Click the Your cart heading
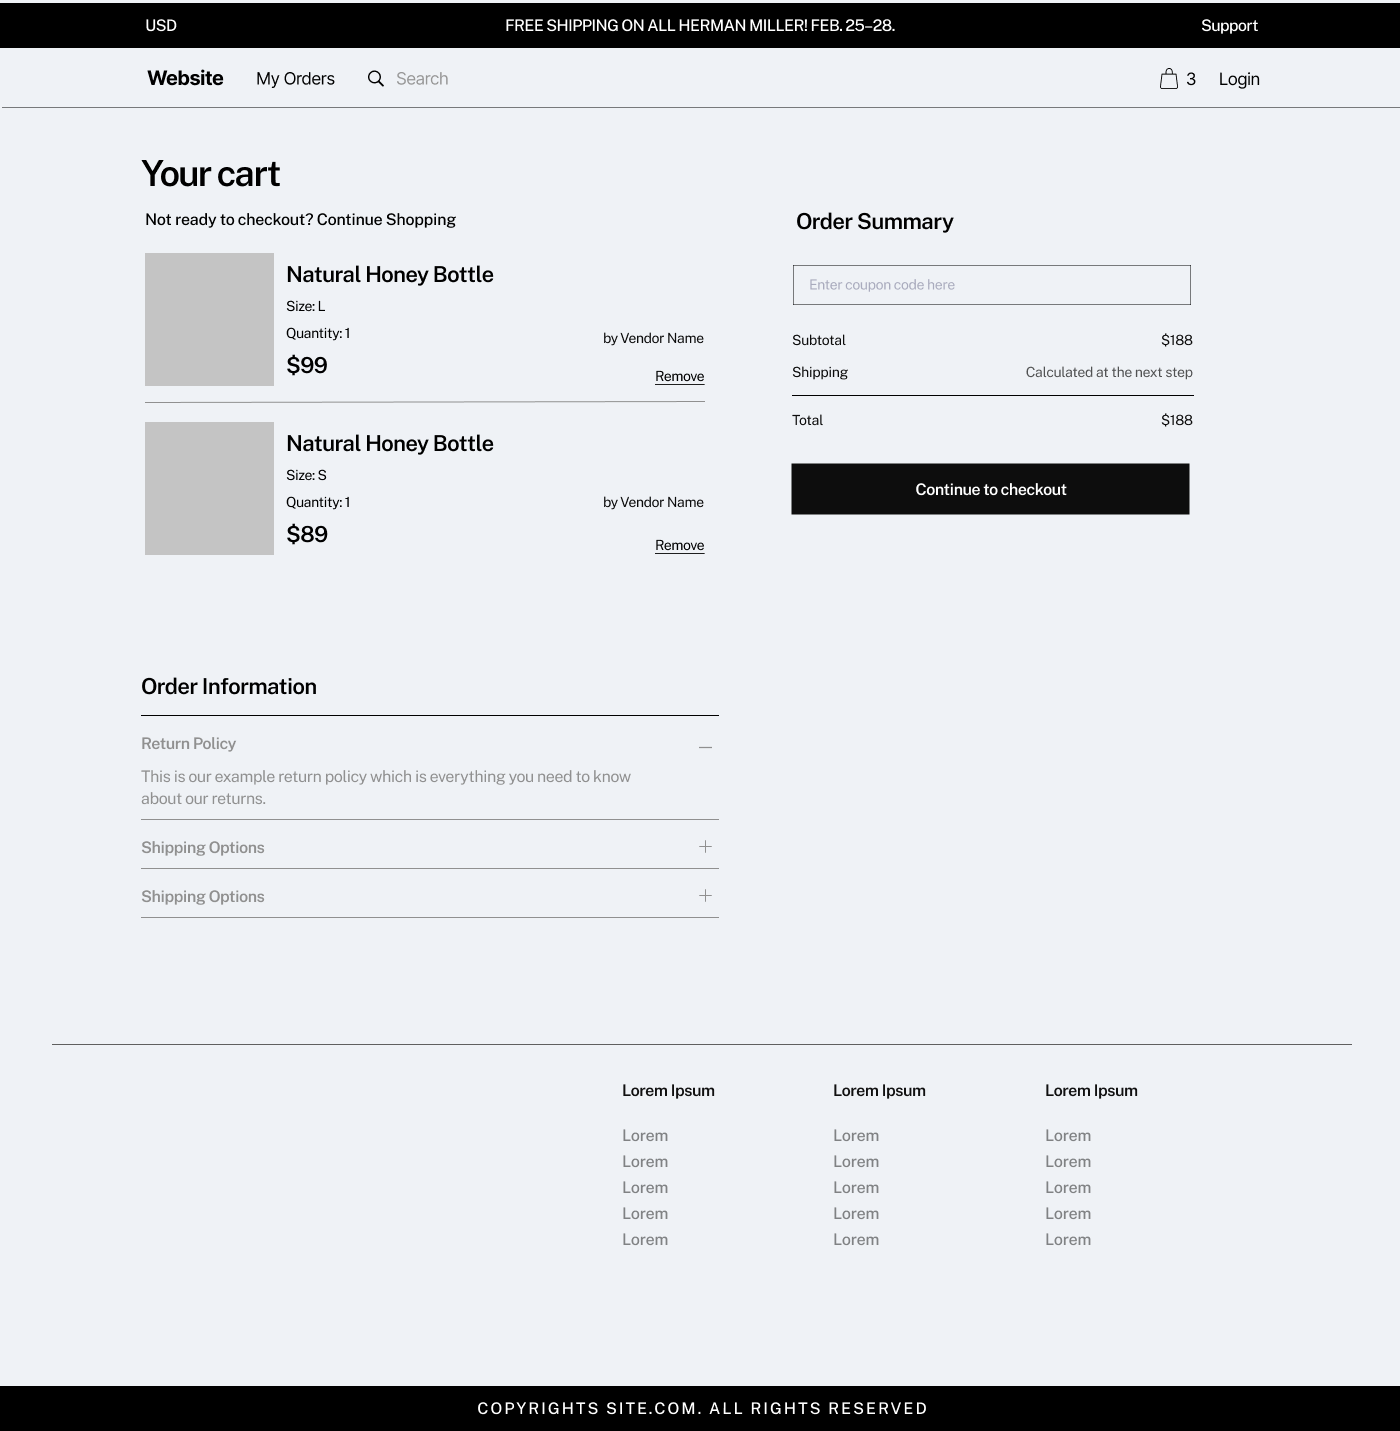1400x1431 pixels. pos(211,174)
